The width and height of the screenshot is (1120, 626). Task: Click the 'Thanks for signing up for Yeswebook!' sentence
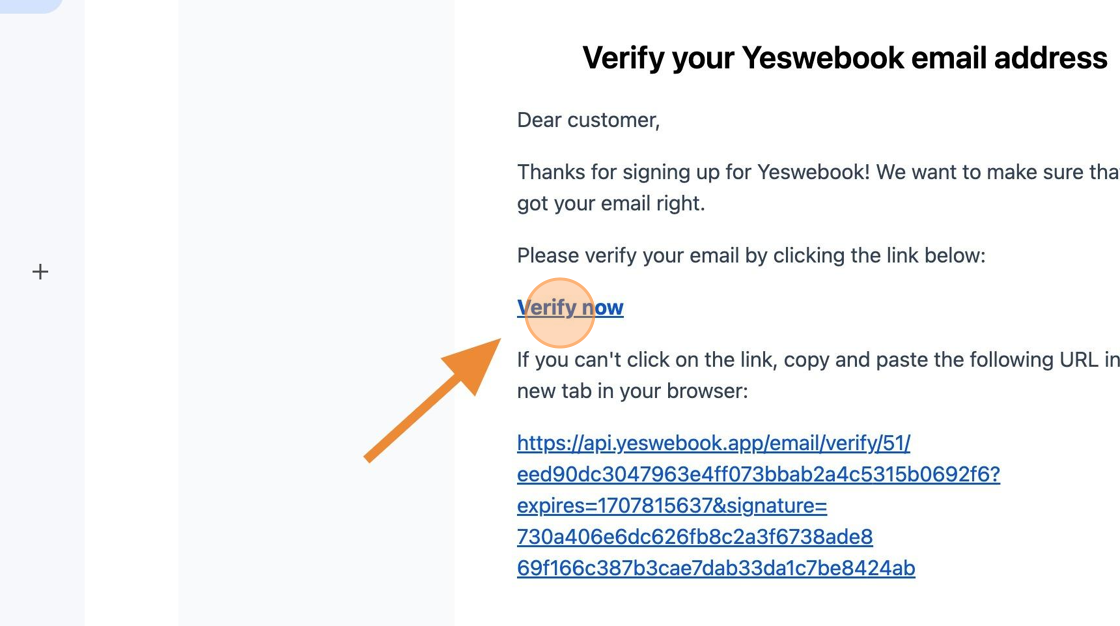(x=693, y=172)
